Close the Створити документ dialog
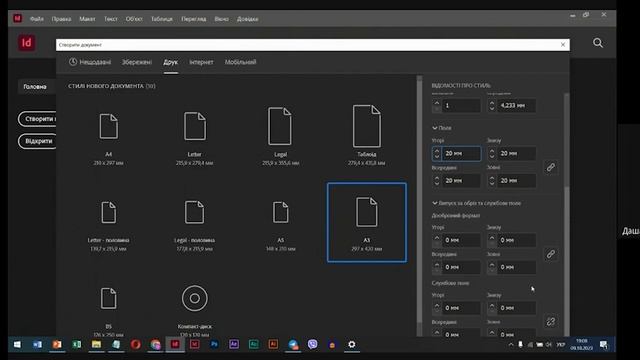The image size is (640, 360). (563, 44)
